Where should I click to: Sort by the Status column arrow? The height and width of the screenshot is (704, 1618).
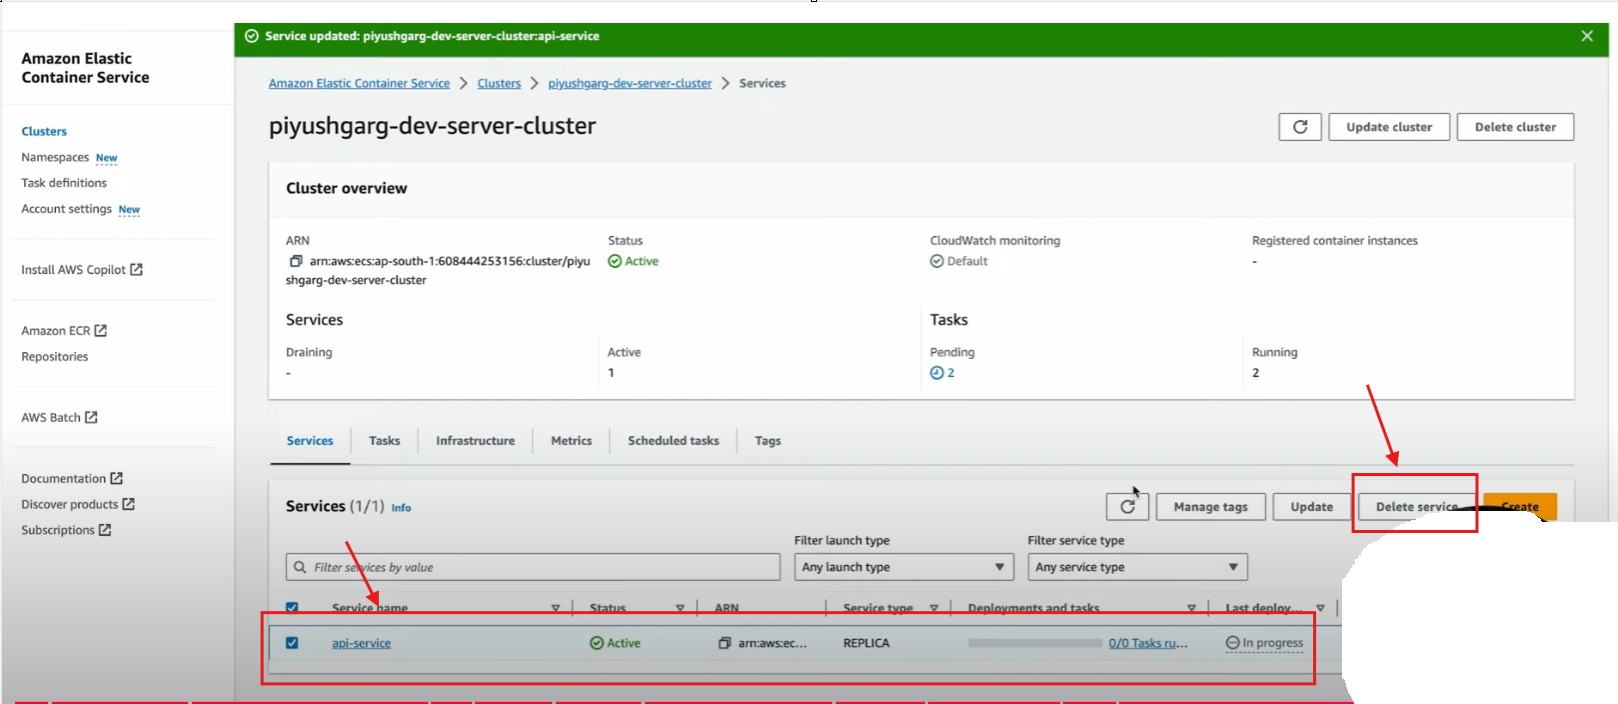tap(680, 608)
